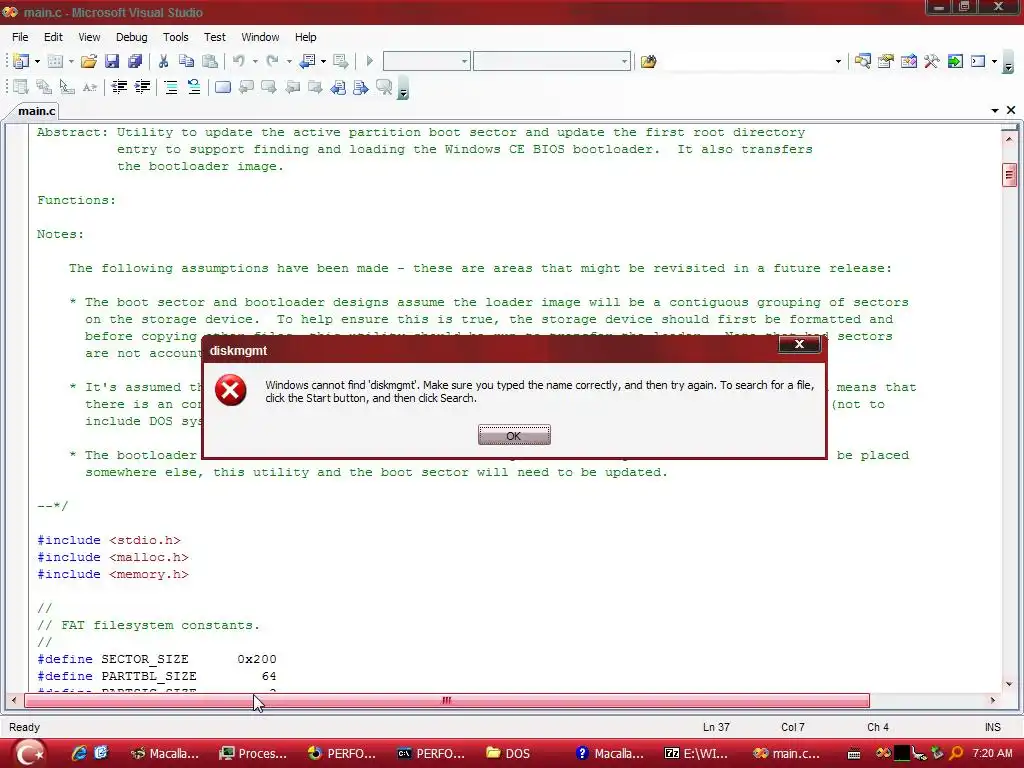This screenshot has width=1024, height=768.
Task: Click the editor scroll-down arrow
Action: point(1009,684)
